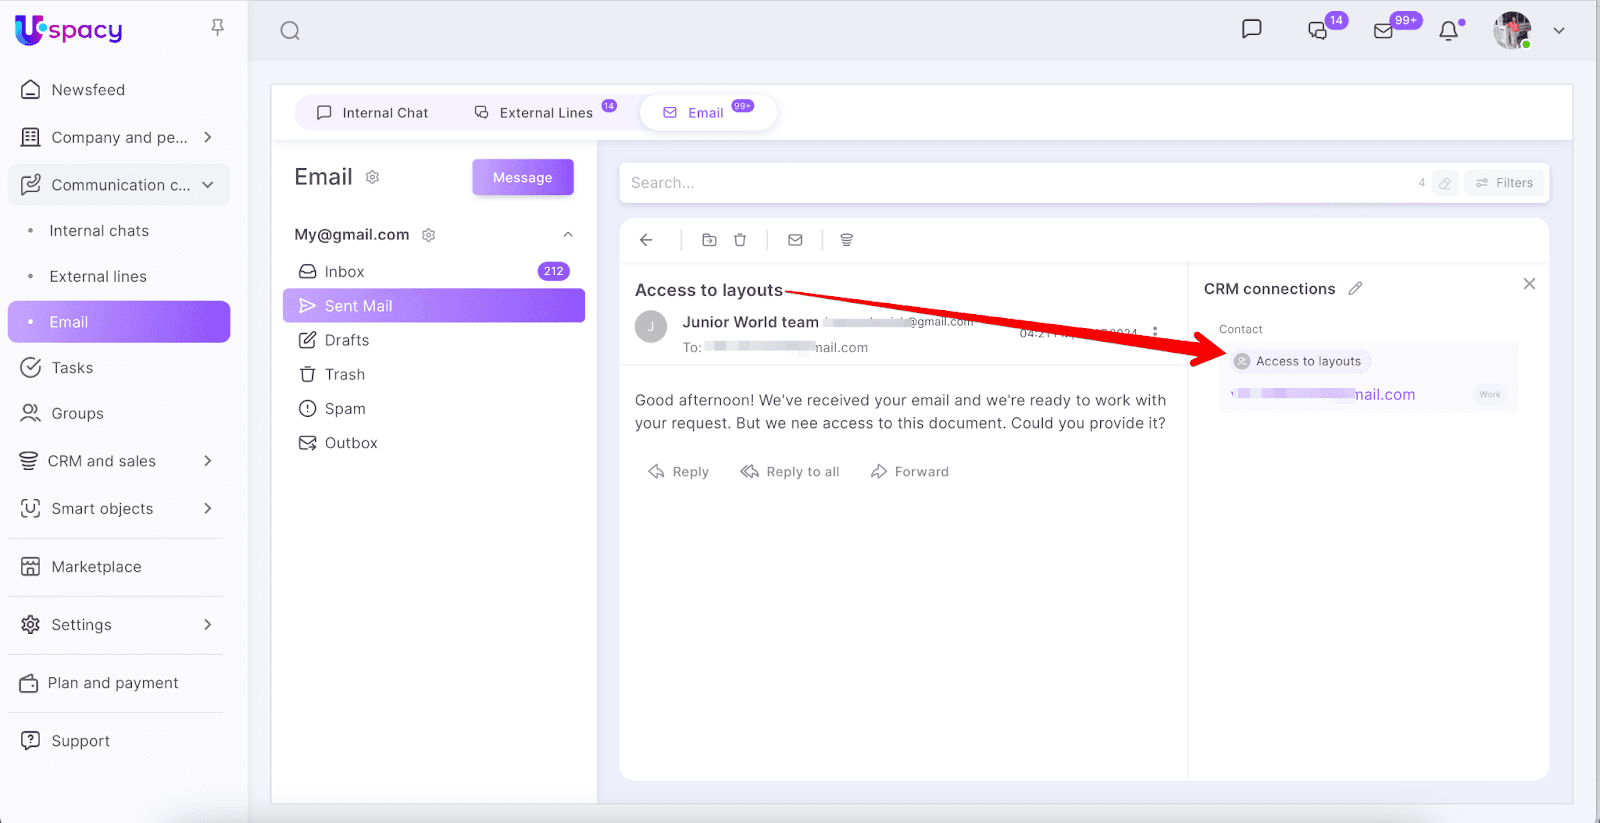Open the notifications bell icon
The width and height of the screenshot is (1600, 823).
coord(1448,31)
